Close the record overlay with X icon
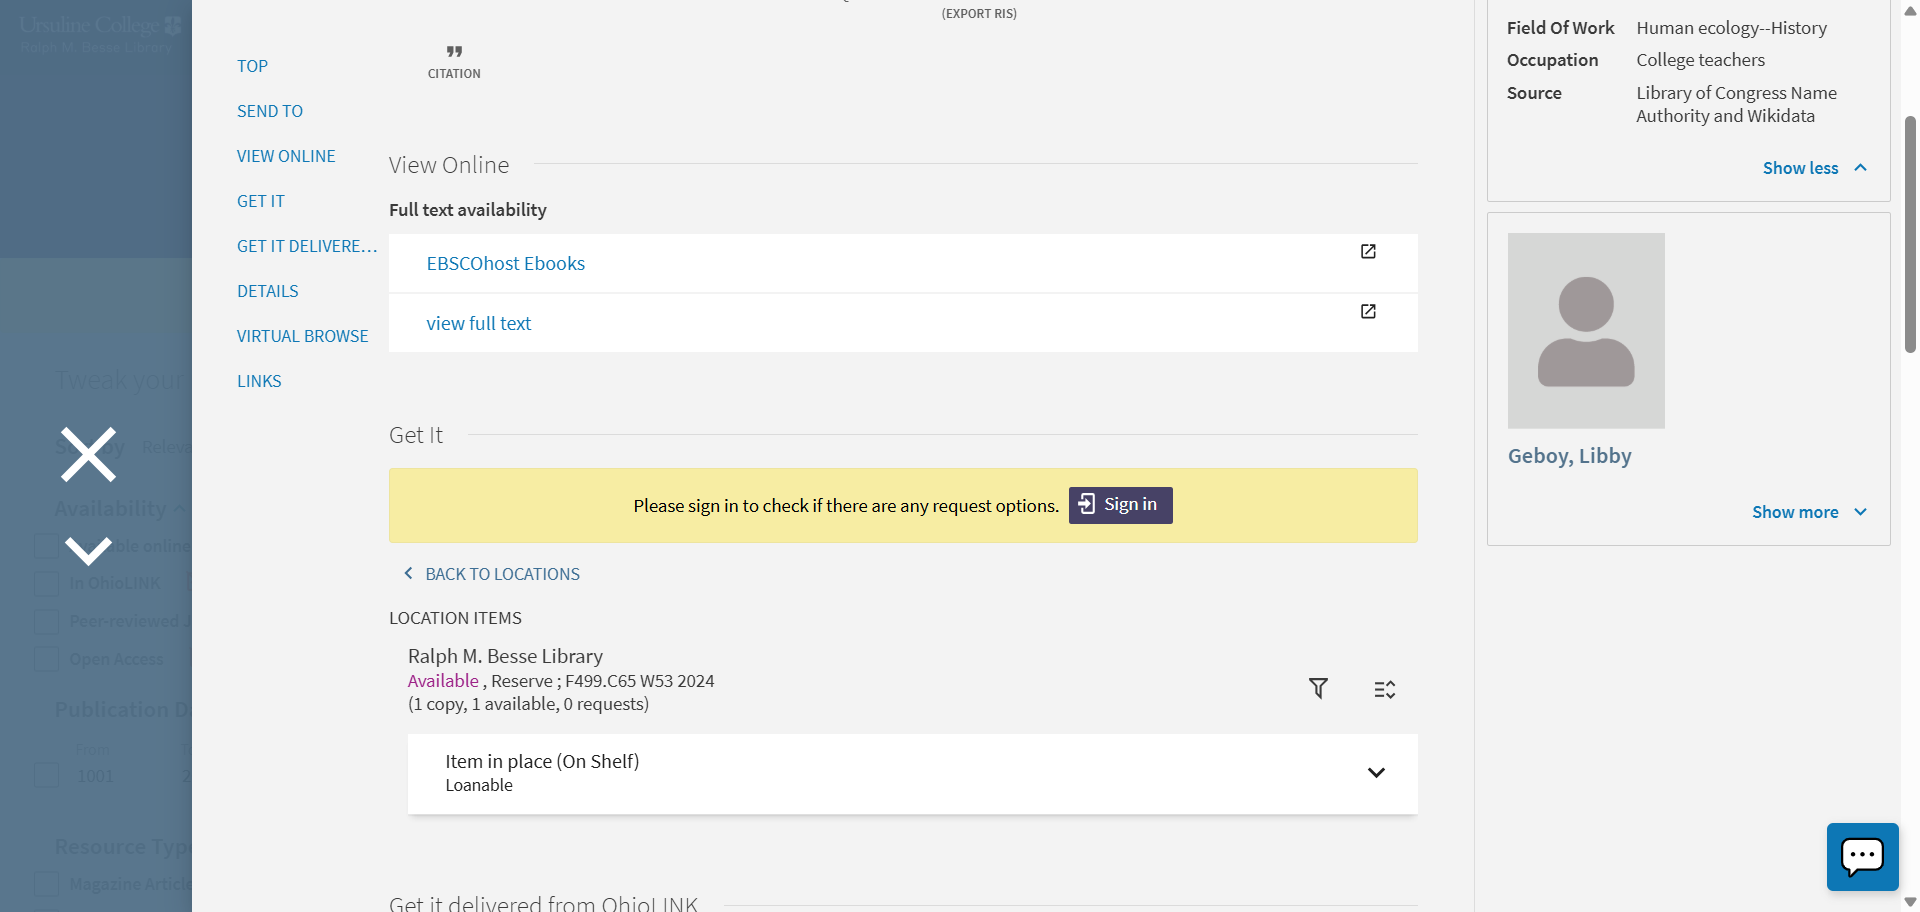Screen dimensions: 1920x912 pos(88,455)
